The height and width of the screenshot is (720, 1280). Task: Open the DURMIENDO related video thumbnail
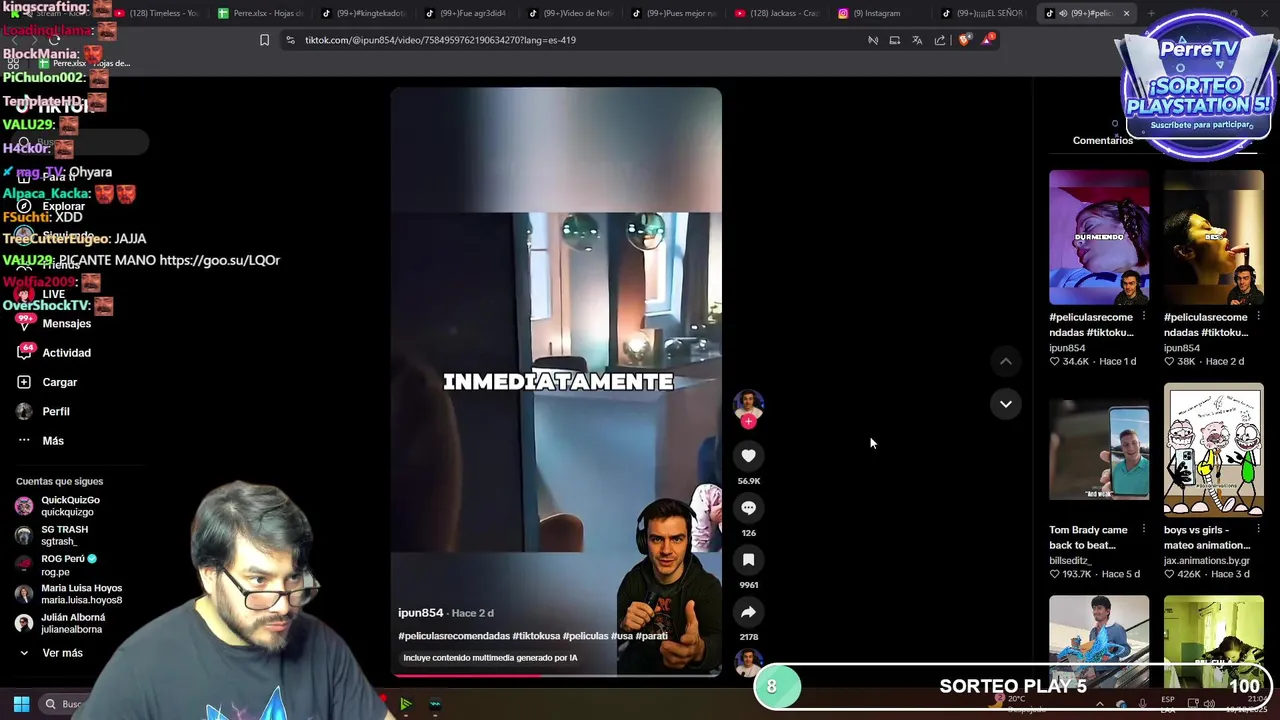pos(1099,237)
